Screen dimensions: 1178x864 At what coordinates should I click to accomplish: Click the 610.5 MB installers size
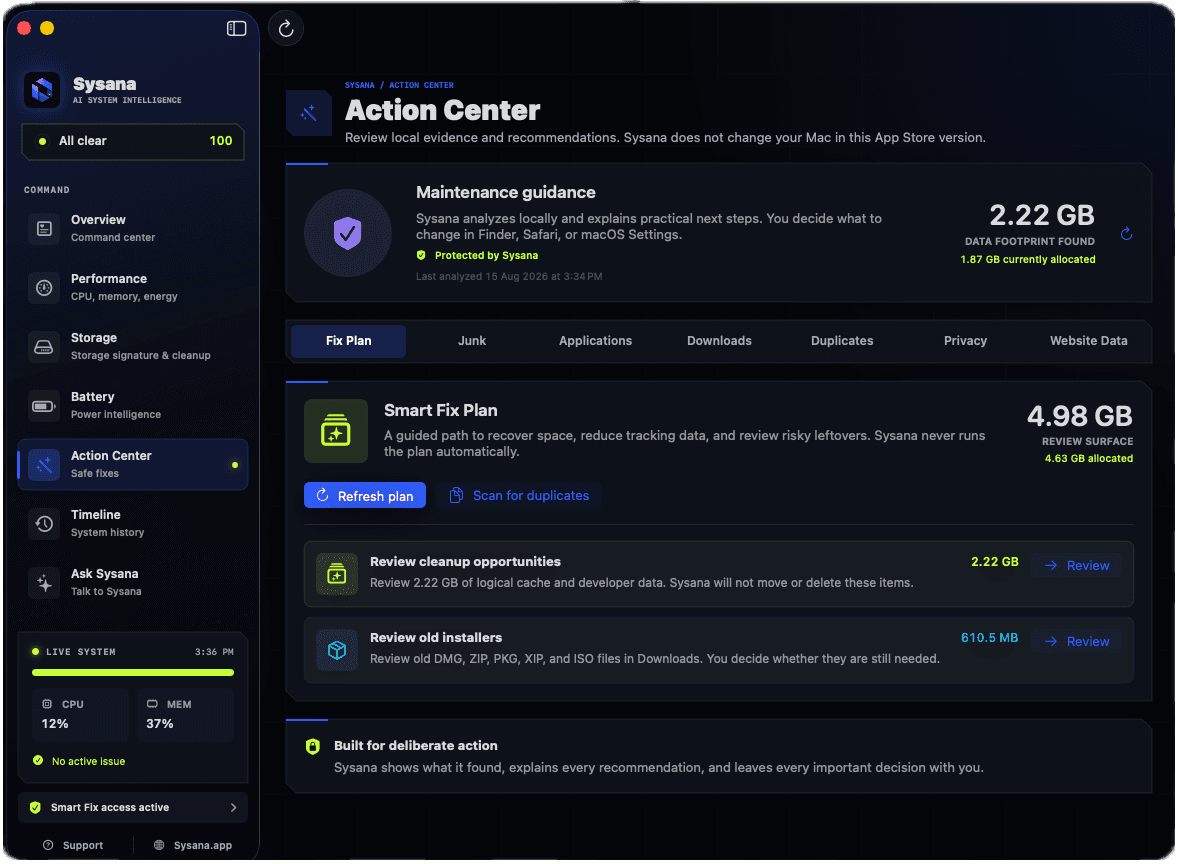[989, 638]
